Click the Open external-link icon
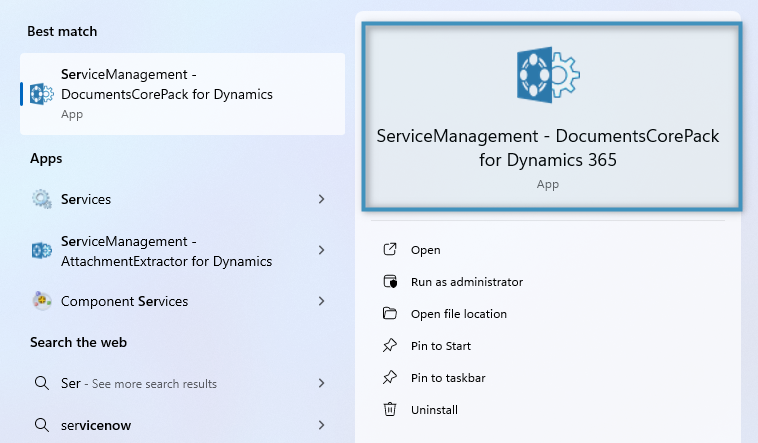This screenshot has width=758, height=443. click(390, 249)
